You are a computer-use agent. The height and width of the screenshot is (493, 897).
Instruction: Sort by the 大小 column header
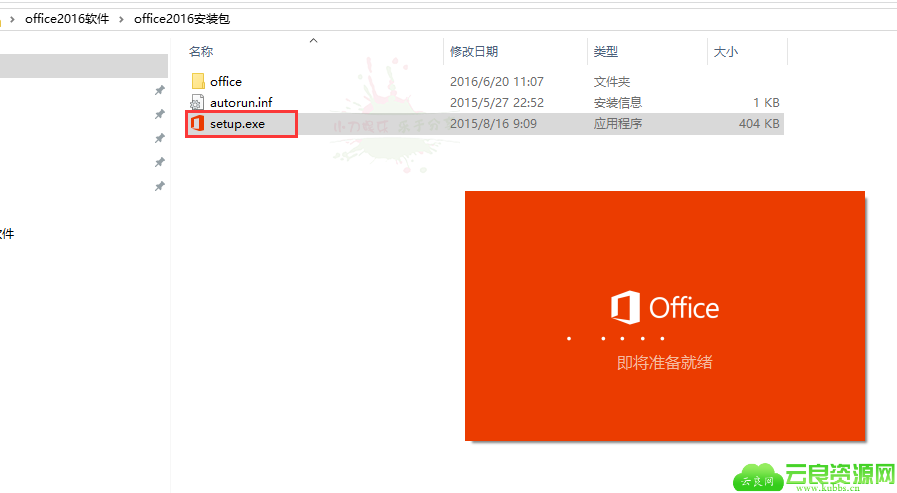tap(726, 51)
